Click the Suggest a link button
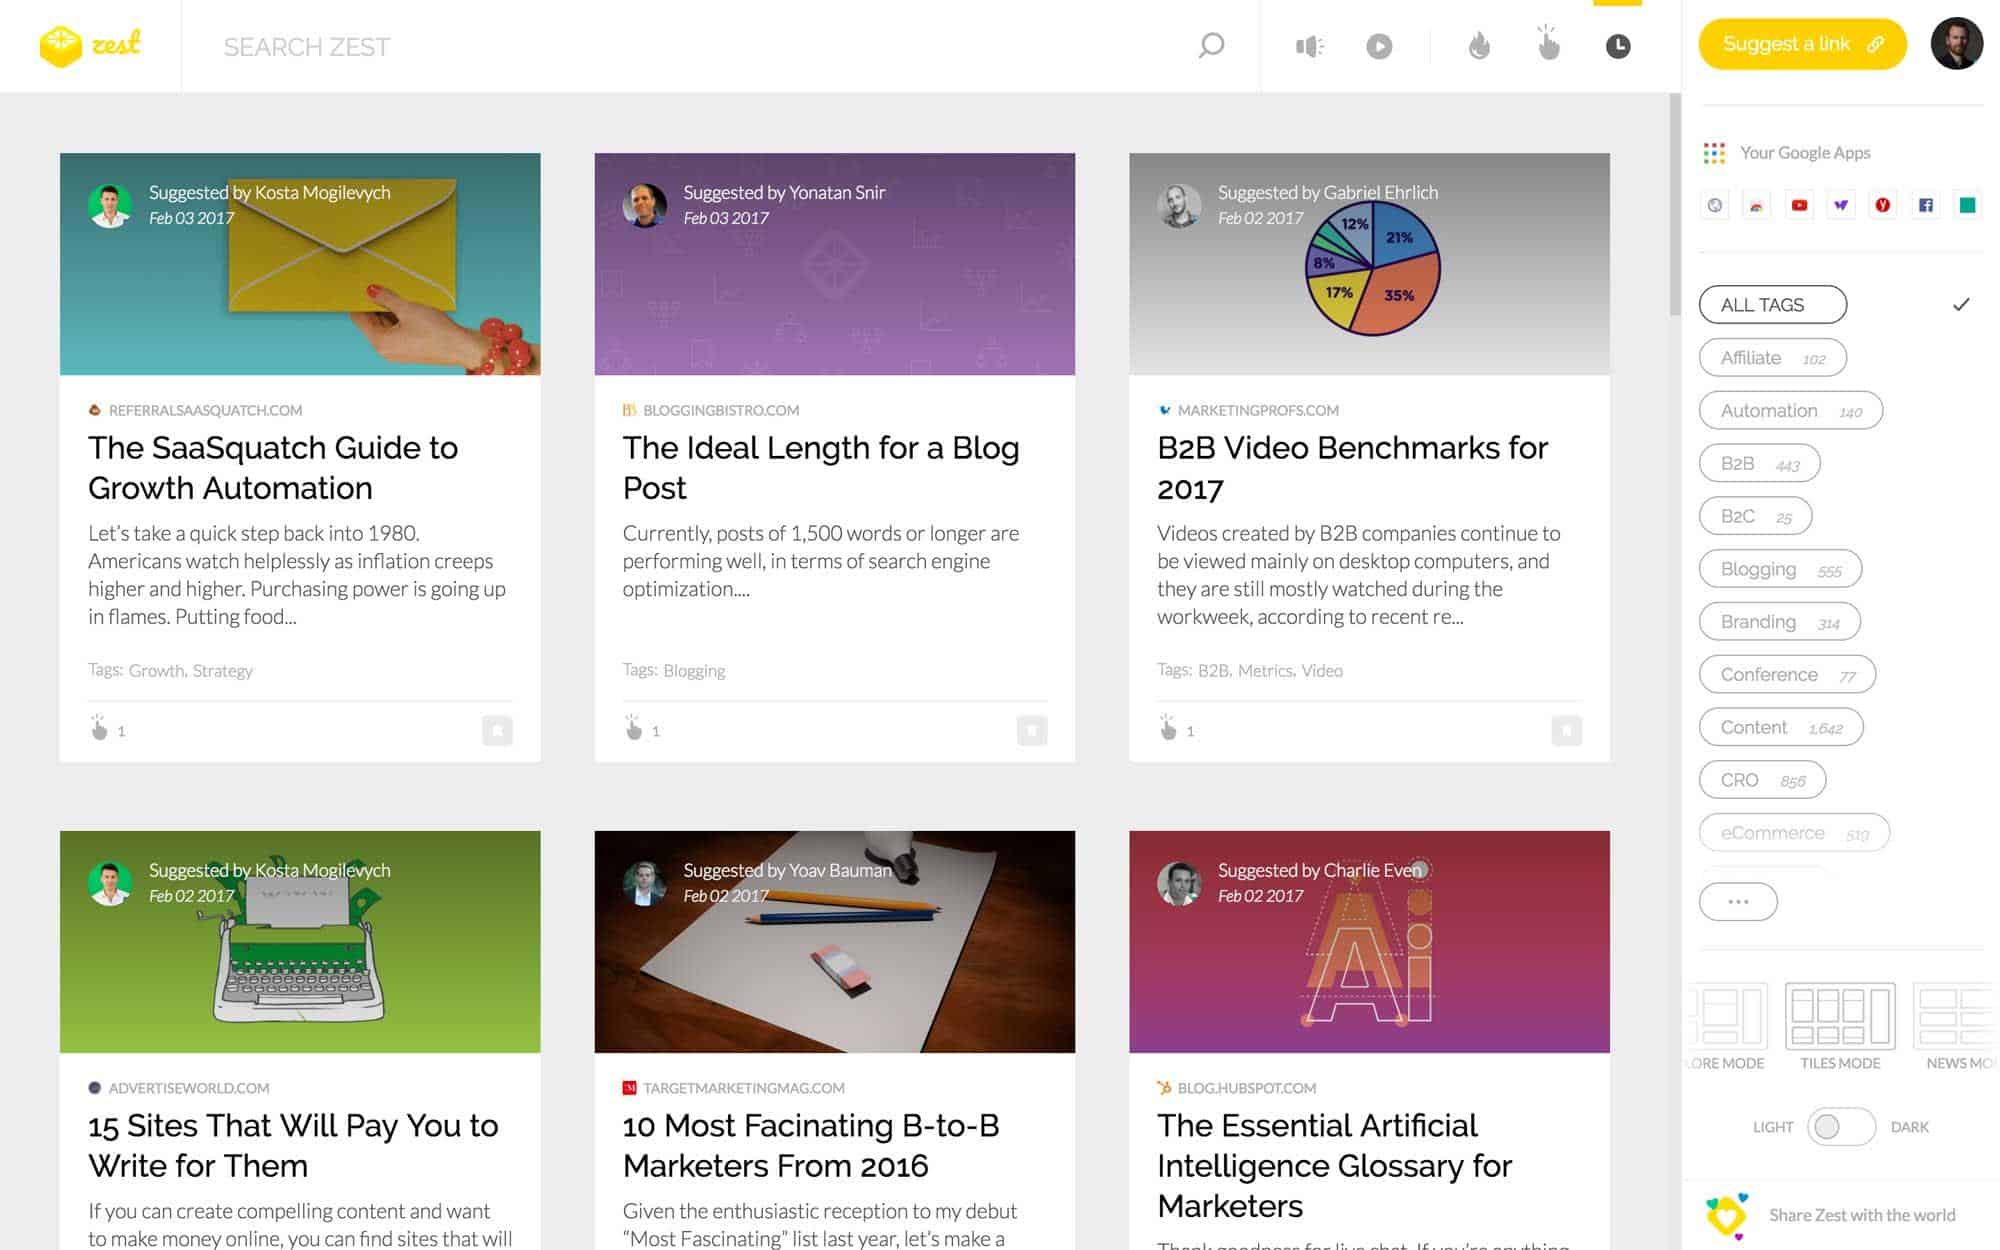 1802,44
